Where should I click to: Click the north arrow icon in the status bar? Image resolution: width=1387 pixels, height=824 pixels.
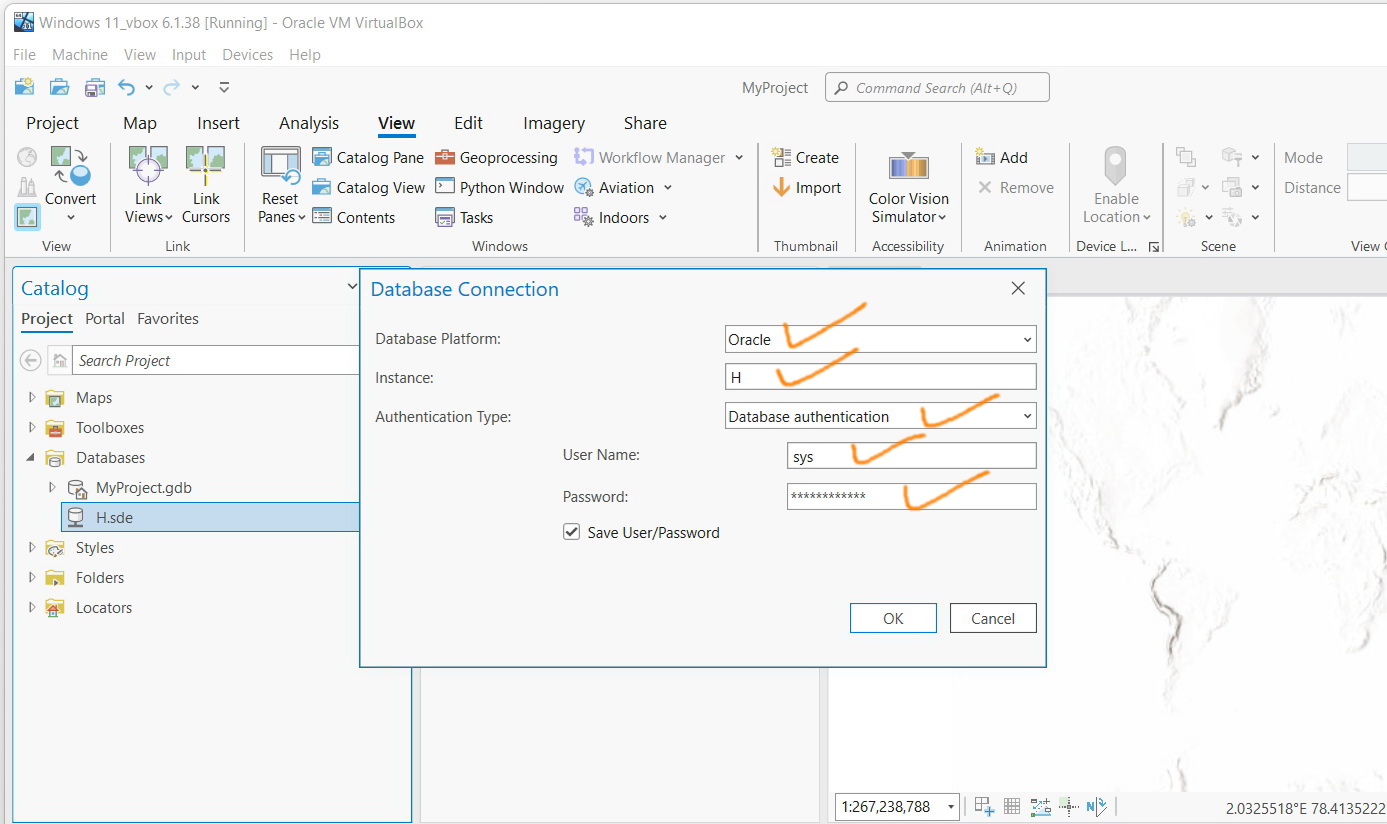click(1097, 806)
